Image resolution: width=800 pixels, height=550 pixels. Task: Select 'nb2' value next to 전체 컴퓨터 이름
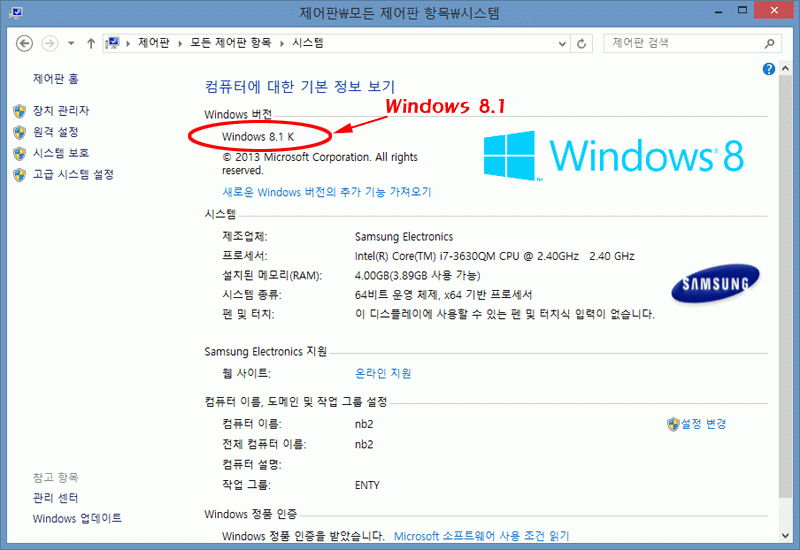point(364,444)
